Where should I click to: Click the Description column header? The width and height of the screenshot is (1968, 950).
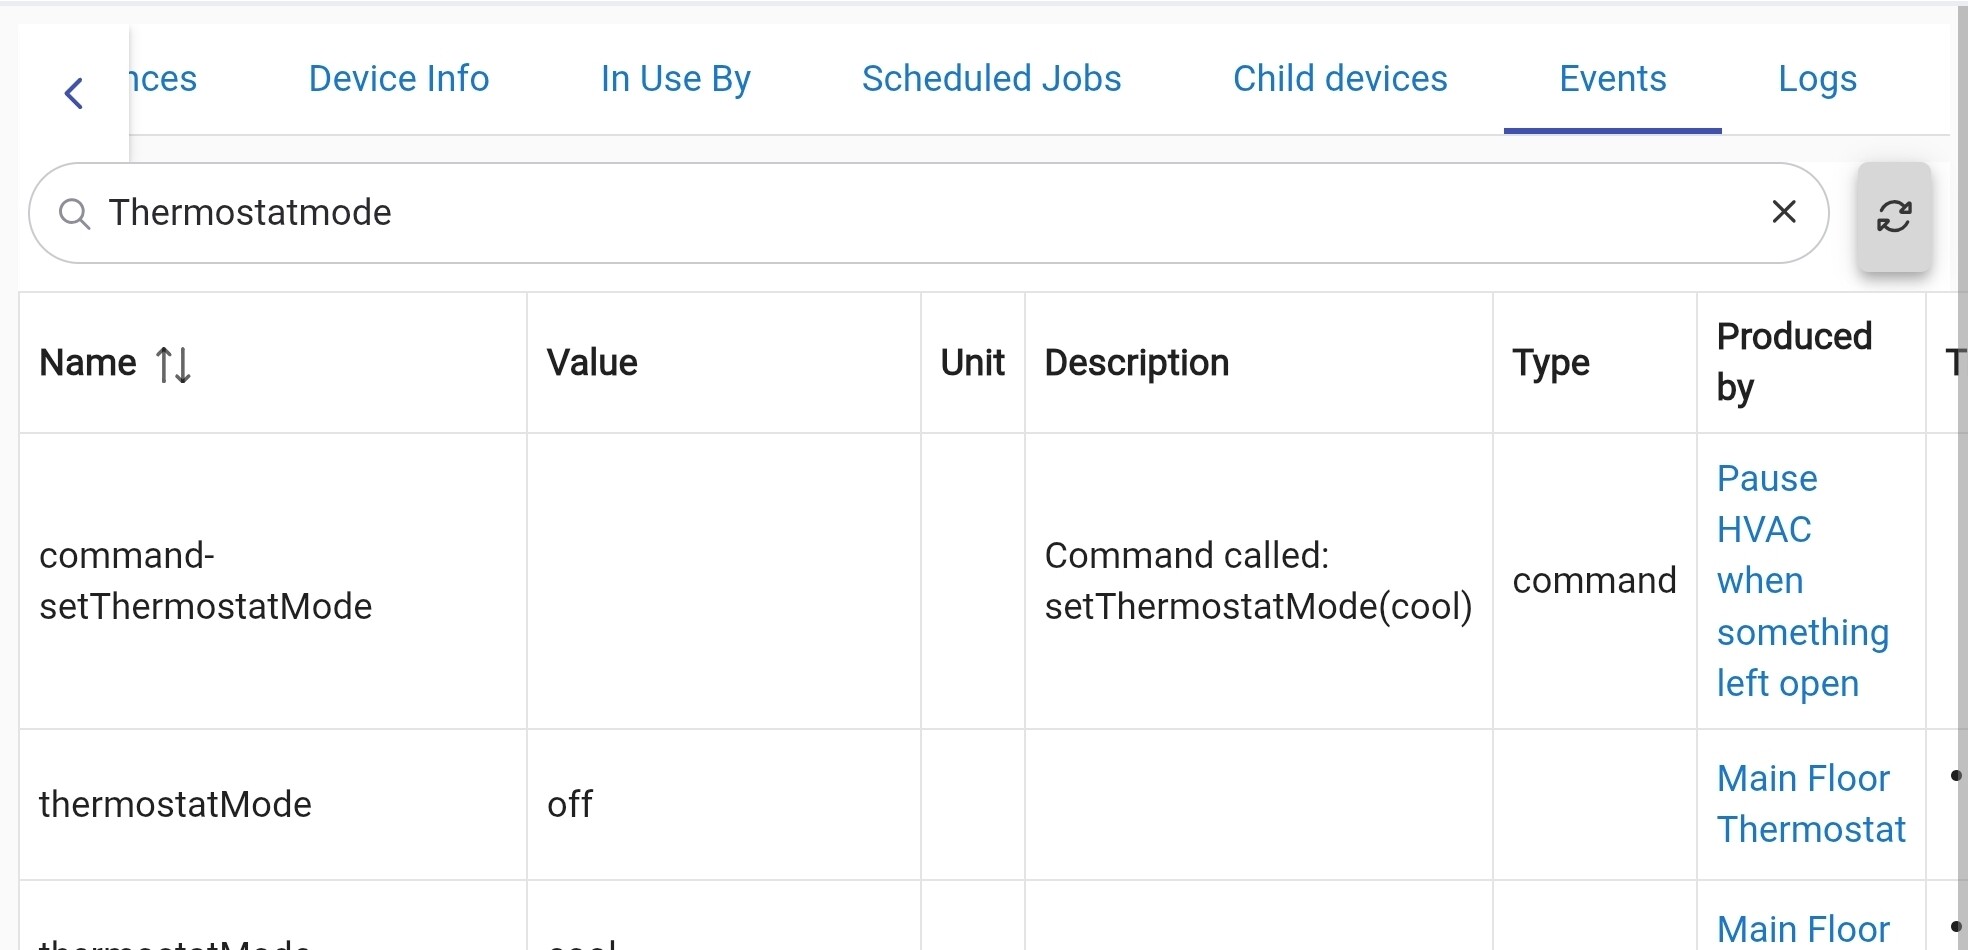1136,363
